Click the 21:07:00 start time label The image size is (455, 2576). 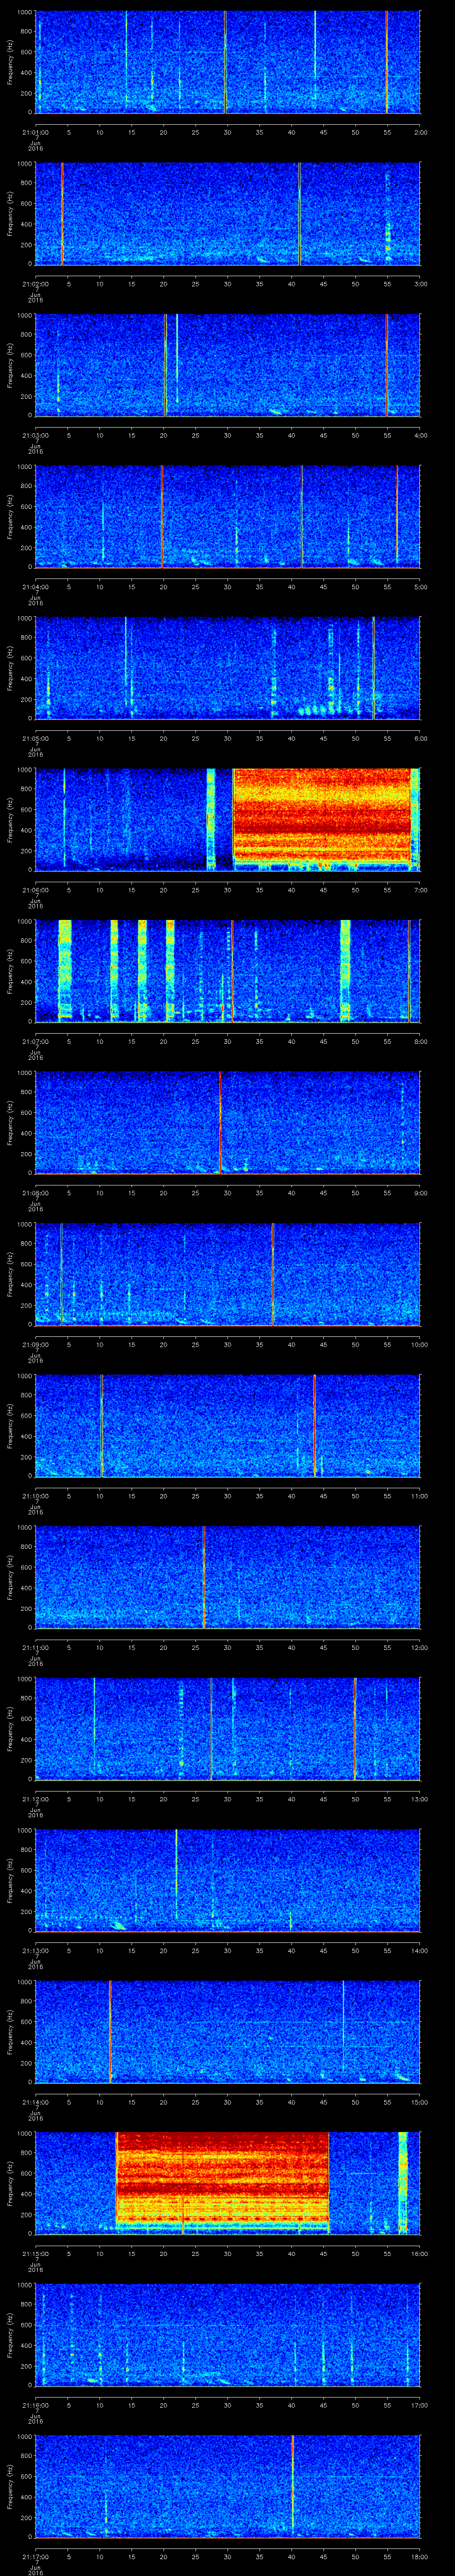coord(35,1041)
